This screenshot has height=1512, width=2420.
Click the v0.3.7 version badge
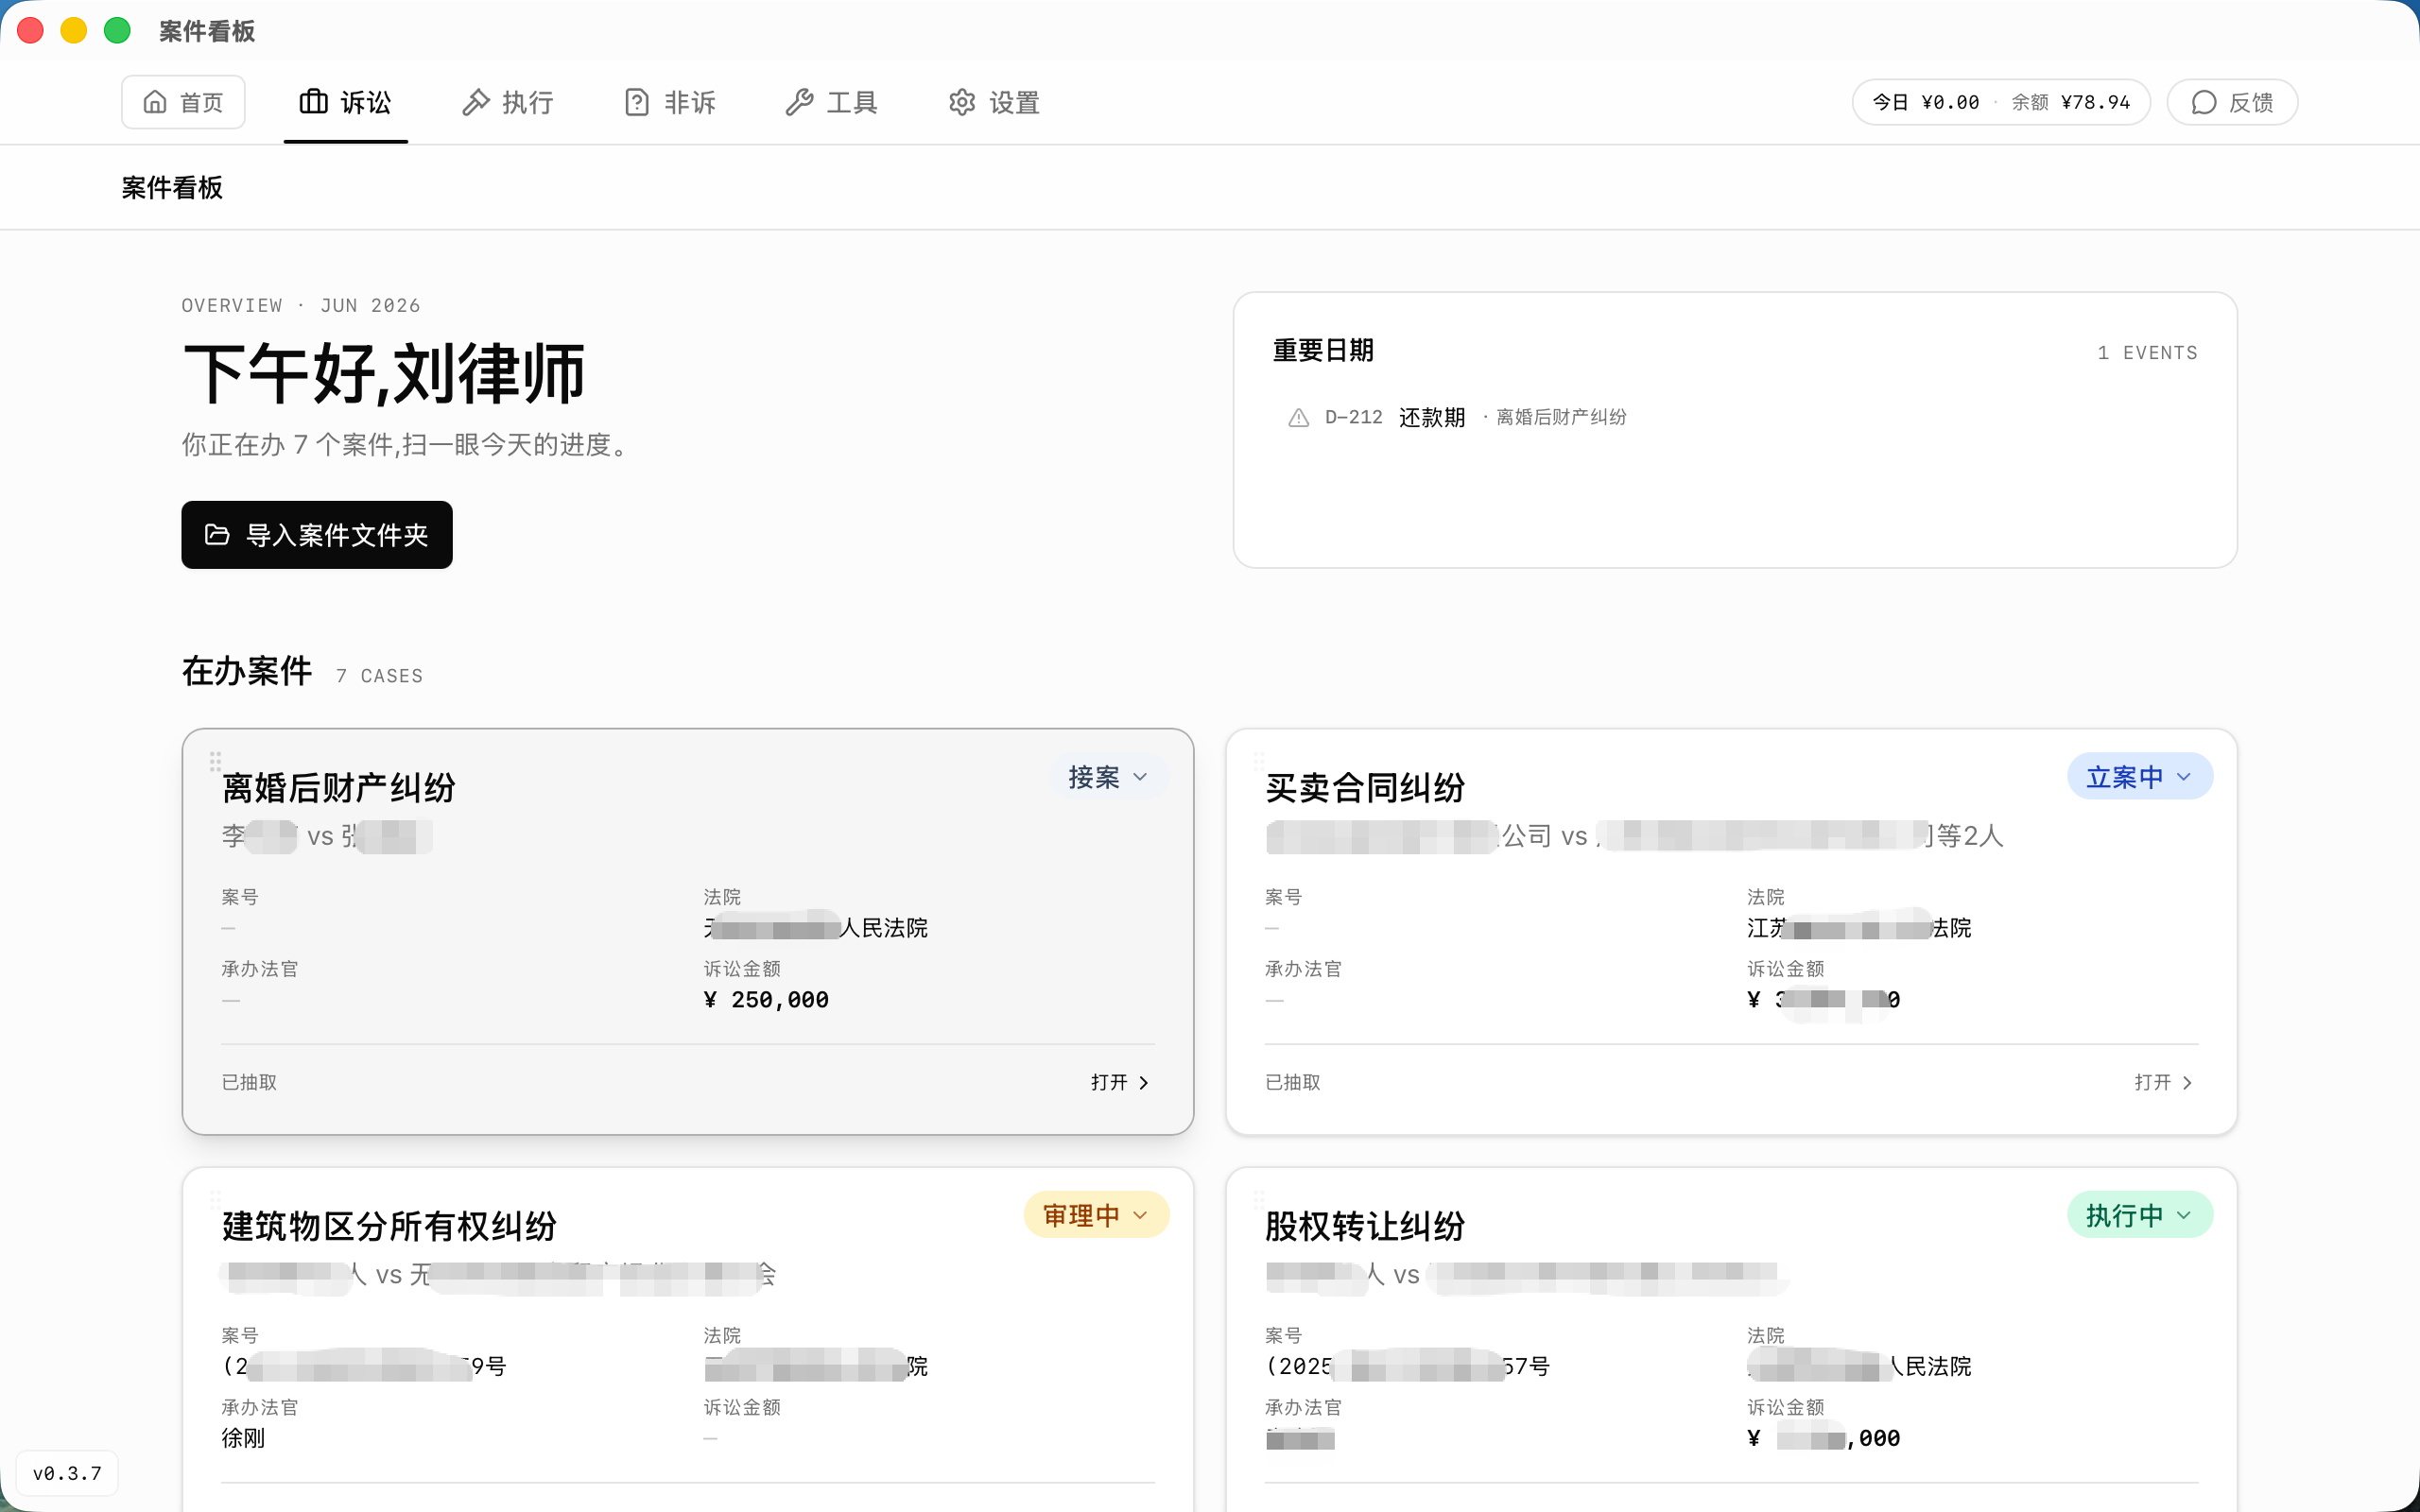click(67, 1473)
